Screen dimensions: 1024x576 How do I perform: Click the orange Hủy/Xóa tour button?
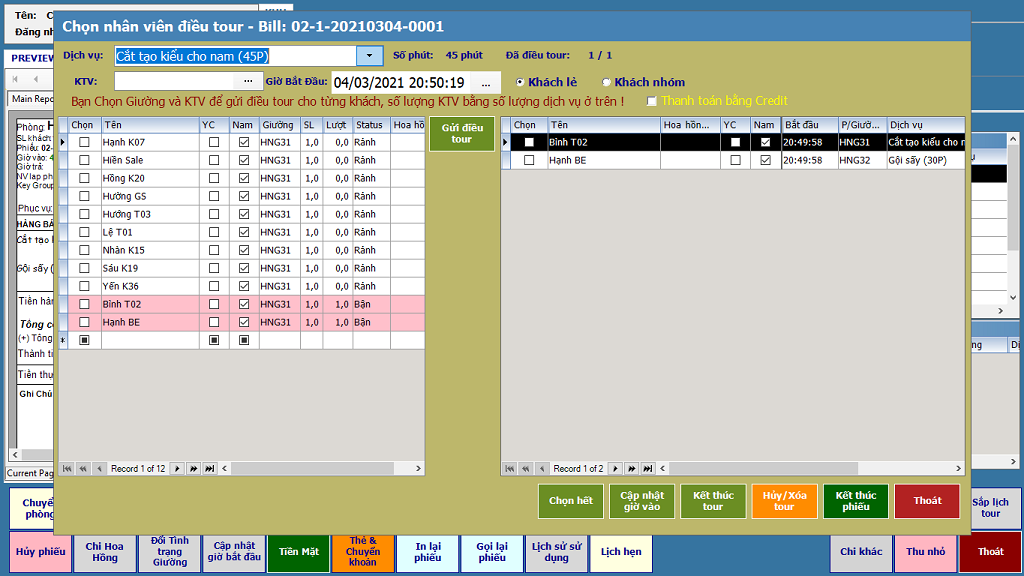[x=784, y=501]
